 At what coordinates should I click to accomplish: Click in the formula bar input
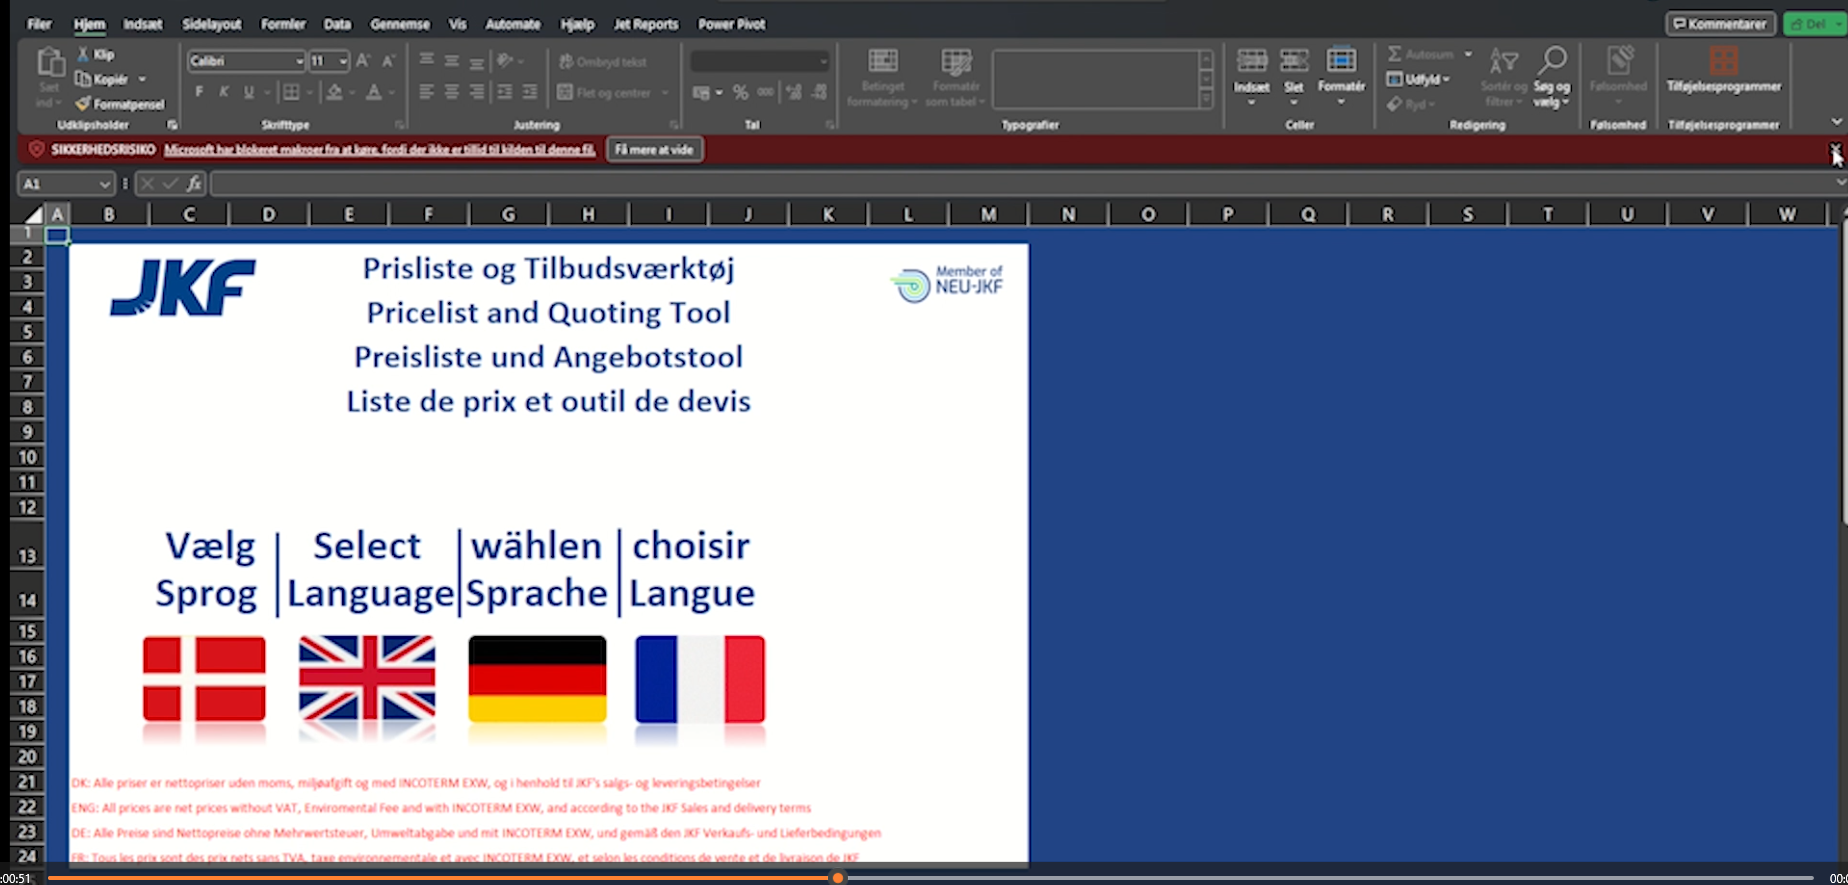point(1020,184)
